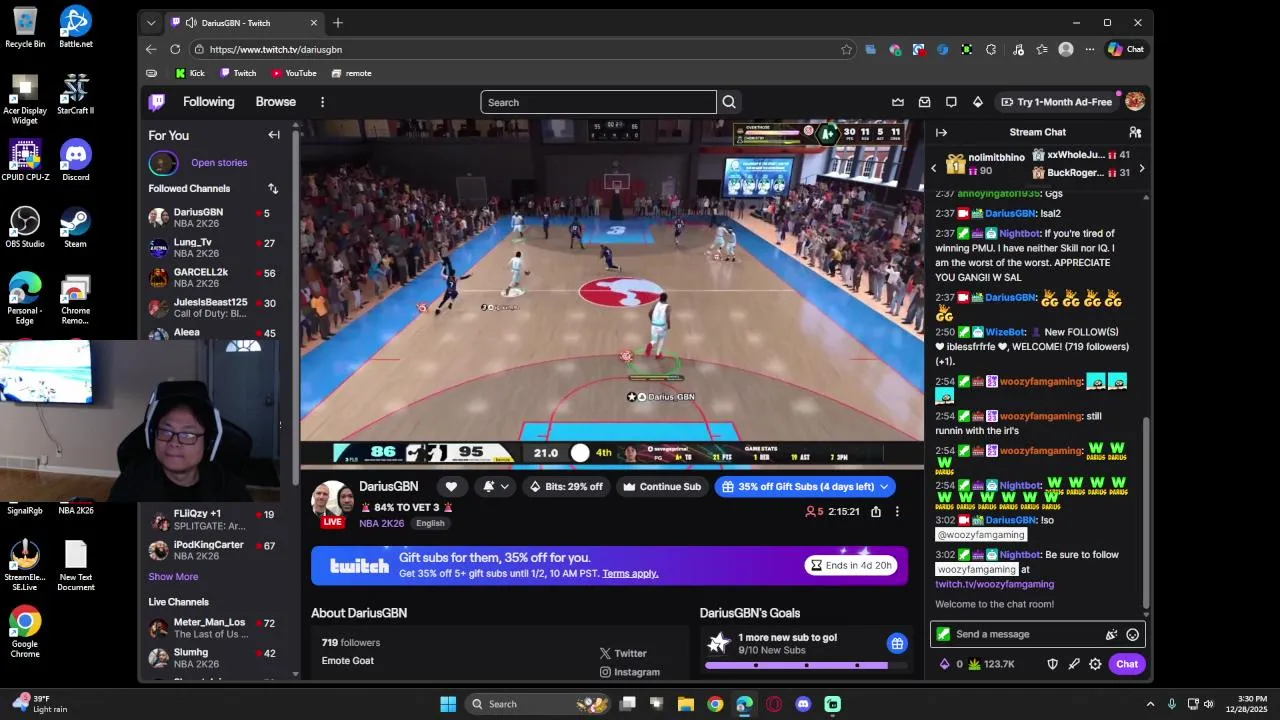Open Bits balance diamond below chat
Viewport: 1280px width, 720px height.
click(950, 664)
